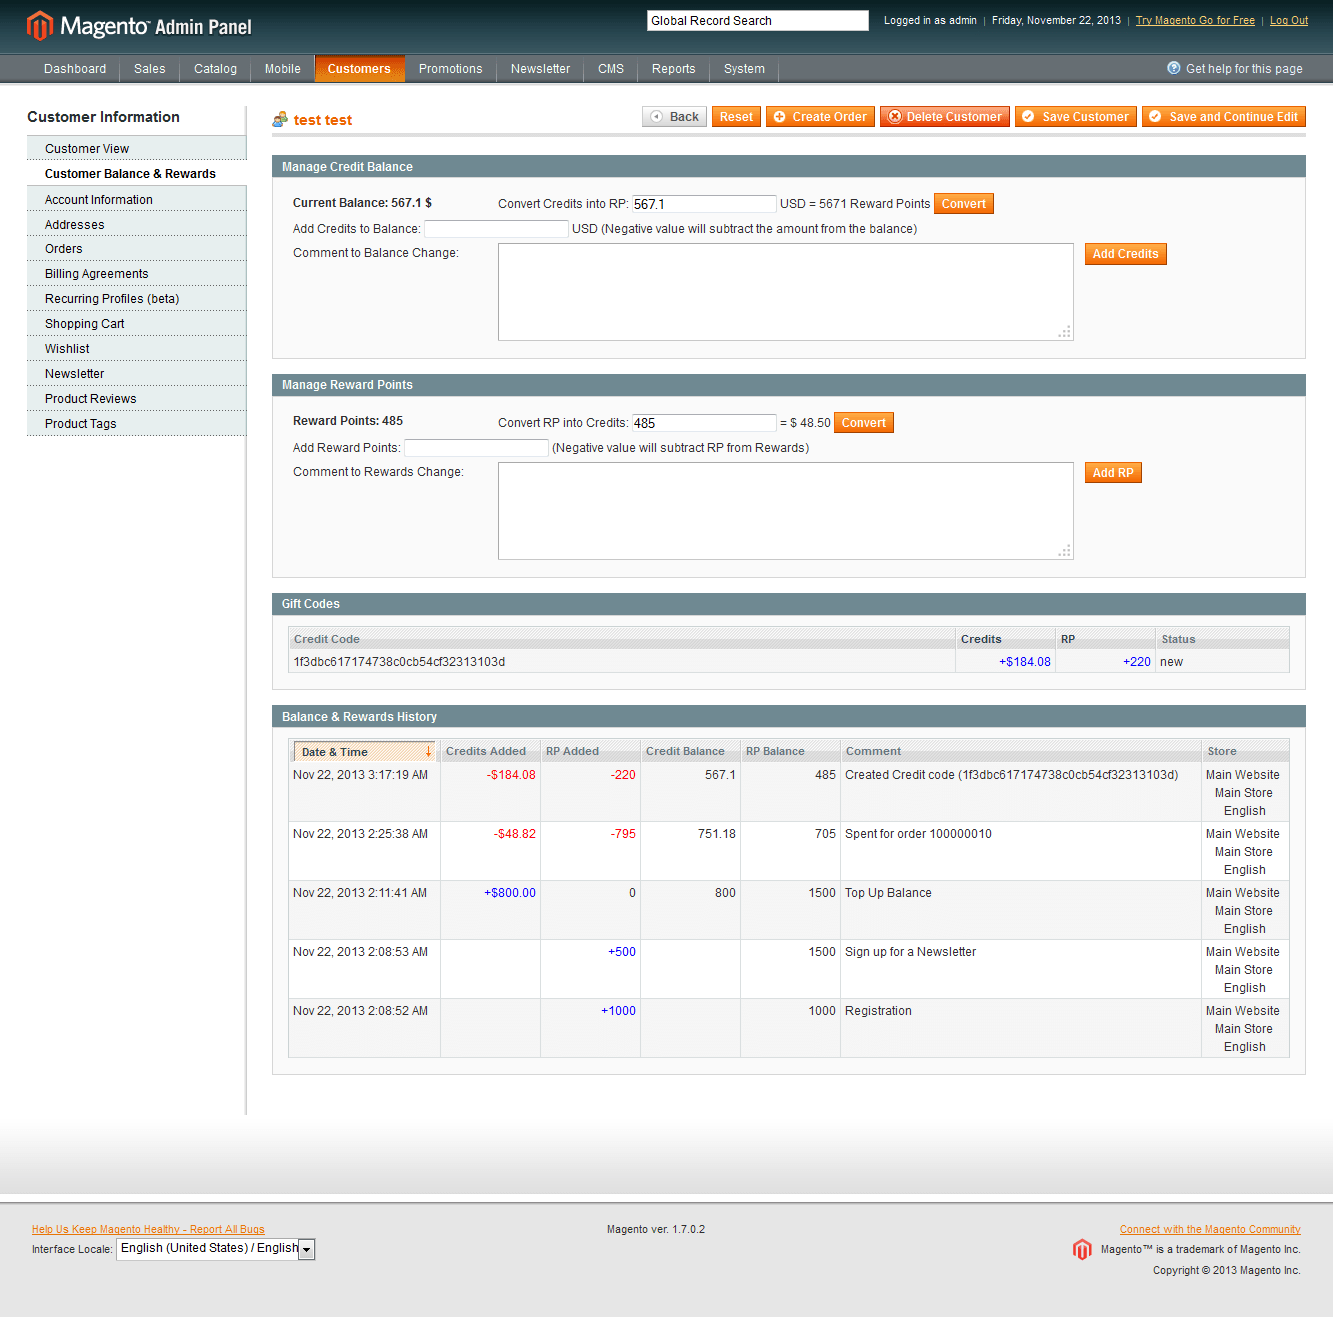Click the Magento logo in the header

pyautogui.click(x=39, y=24)
